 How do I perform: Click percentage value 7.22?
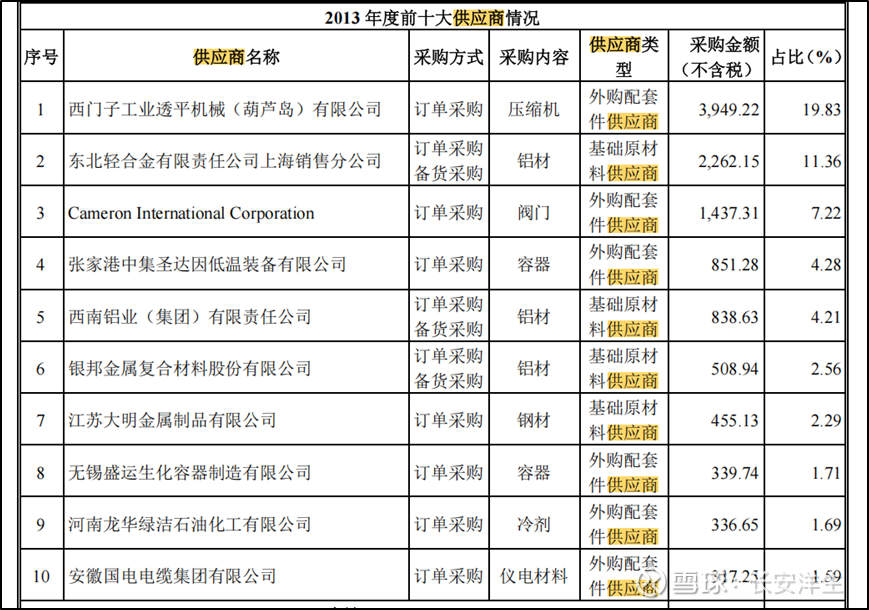pyautogui.click(x=826, y=213)
